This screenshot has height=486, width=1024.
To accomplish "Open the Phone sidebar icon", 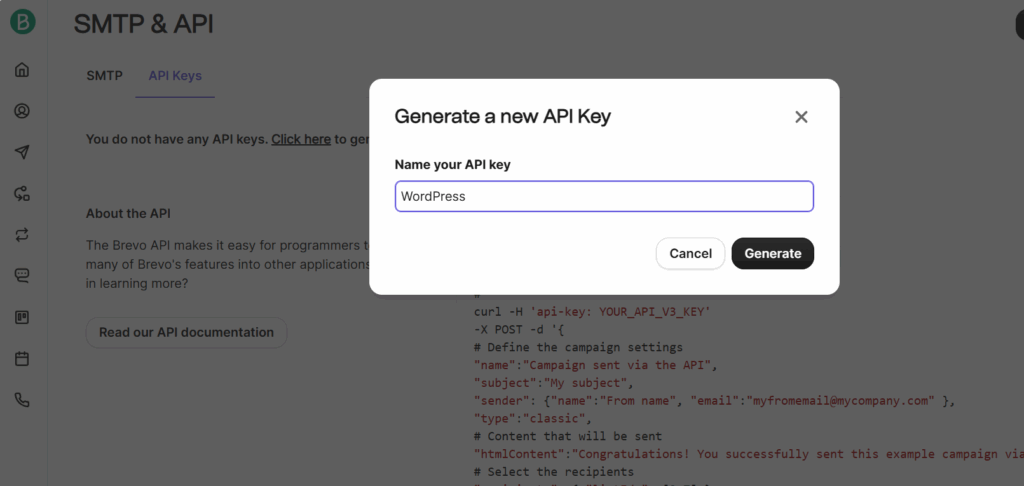I will [22, 400].
